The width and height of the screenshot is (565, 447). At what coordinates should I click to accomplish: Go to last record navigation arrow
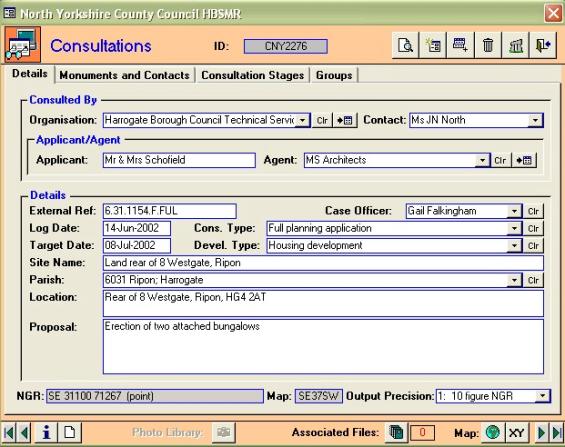click(x=556, y=433)
